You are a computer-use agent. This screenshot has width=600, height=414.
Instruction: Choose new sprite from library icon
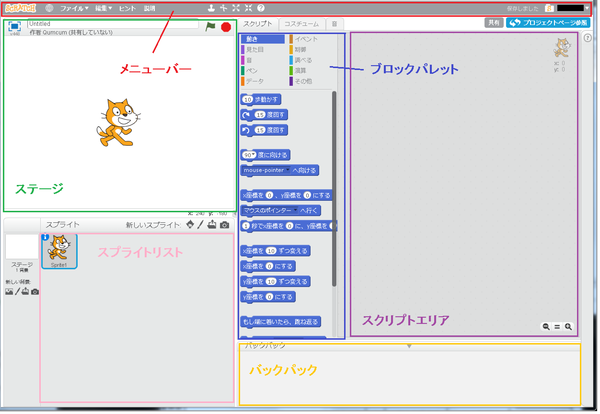point(190,225)
